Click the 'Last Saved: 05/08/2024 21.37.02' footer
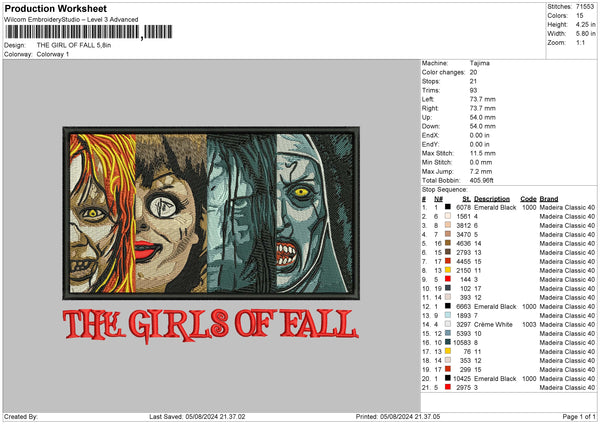The height and width of the screenshot is (424, 600). (197, 416)
